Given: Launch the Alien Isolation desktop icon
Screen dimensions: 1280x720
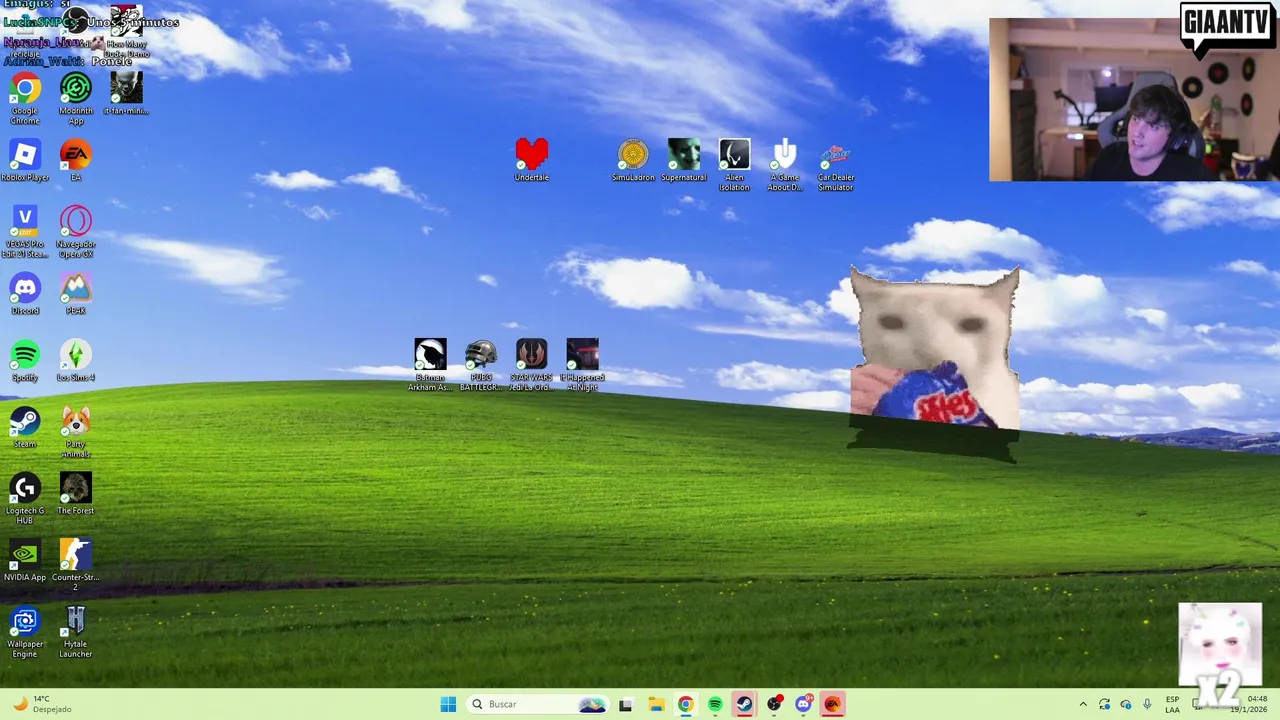Looking at the screenshot, I should 734,165.
